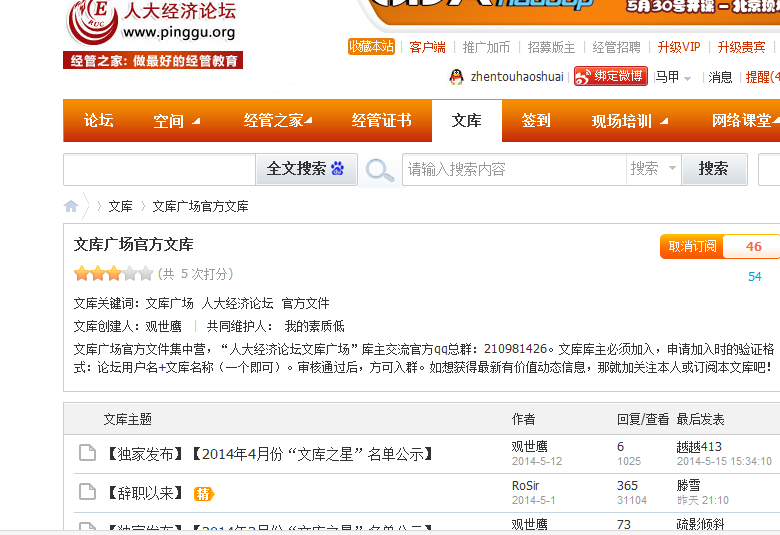Click the 收藏本站 button
780x535 pixels.
coord(371,47)
